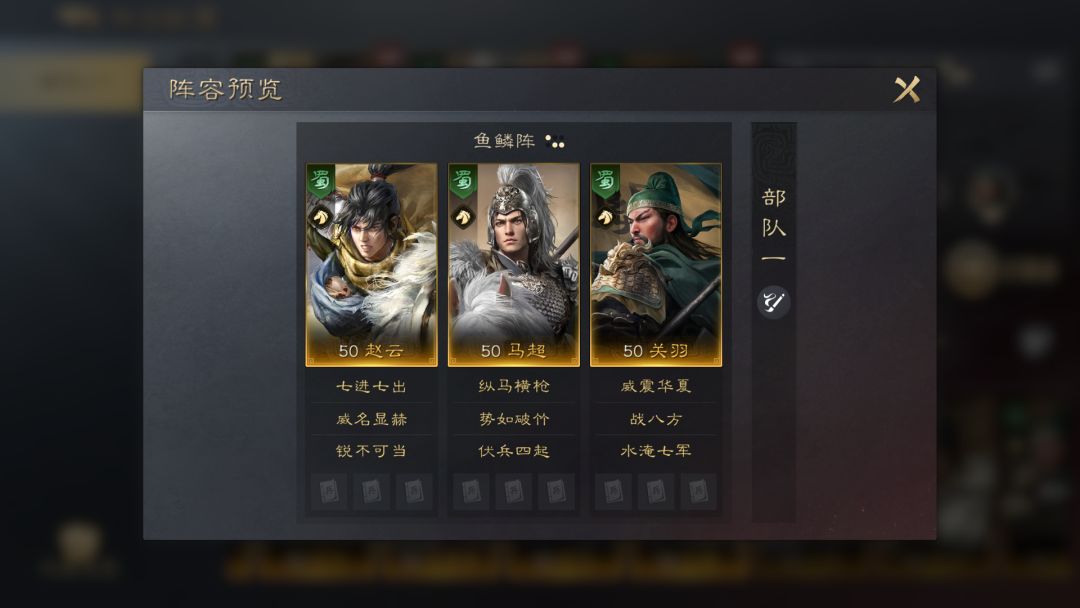Close the 阵容预览 dialog
Screen dimensions: 1080x608
point(906,90)
